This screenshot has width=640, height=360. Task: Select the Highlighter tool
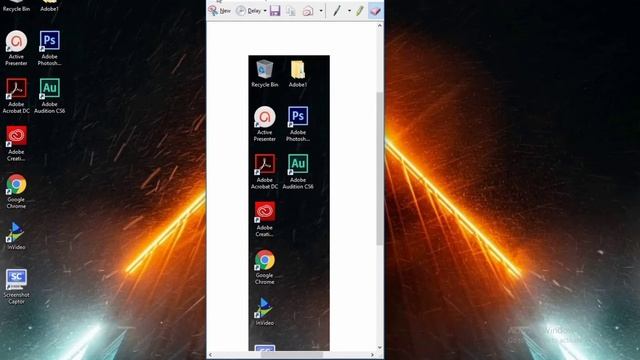point(360,11)
